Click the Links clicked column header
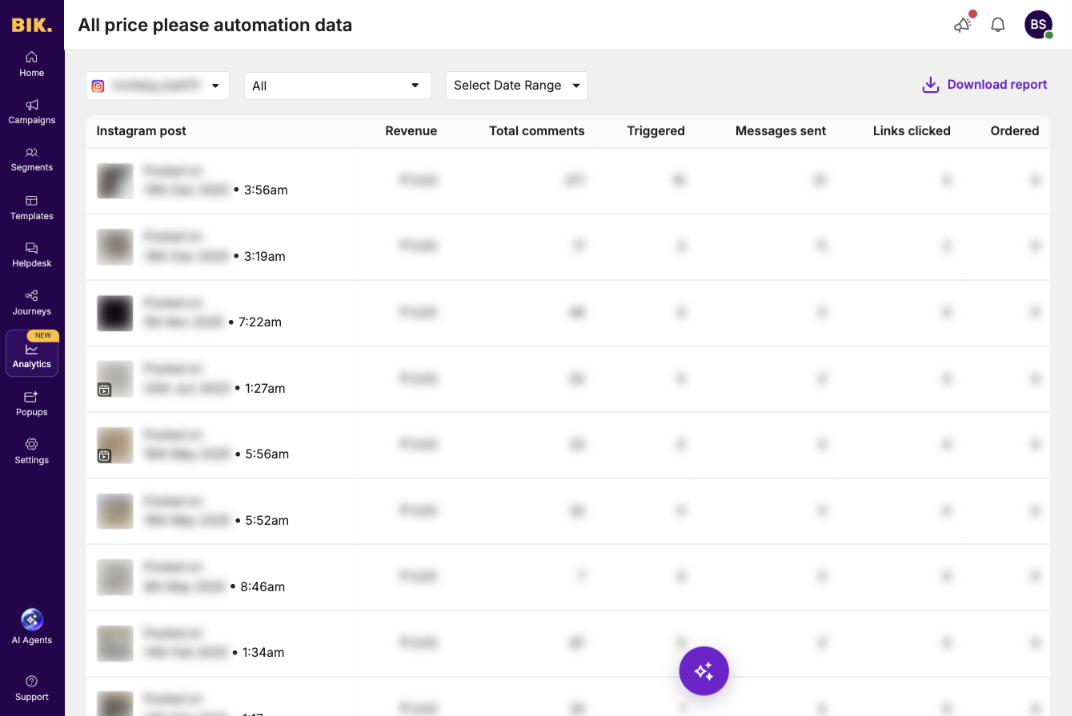 pyautogui.click(x=911, y=131)
